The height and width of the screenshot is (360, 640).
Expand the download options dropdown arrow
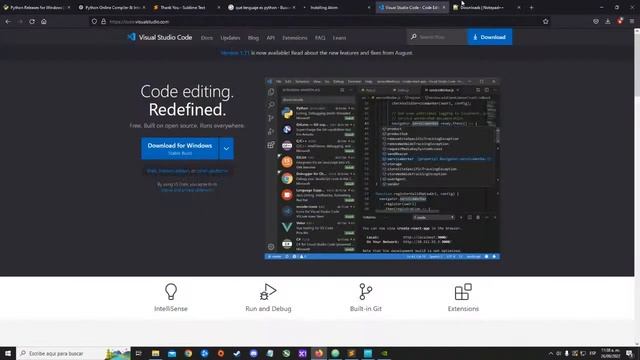[x=226, y=149]
